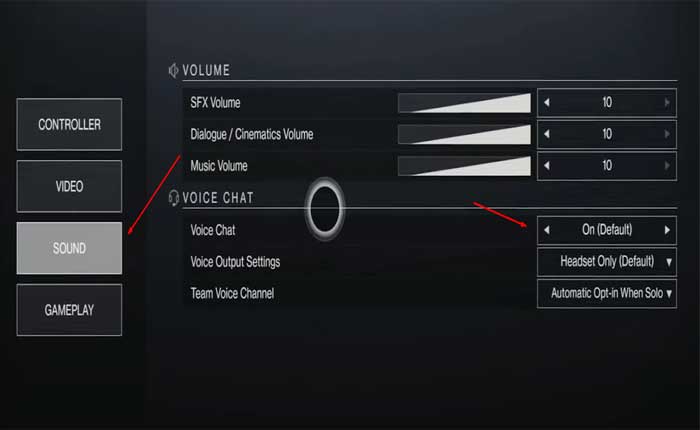Click the Music Volume slider bar
700x430 pixels.
coord(464,166)
